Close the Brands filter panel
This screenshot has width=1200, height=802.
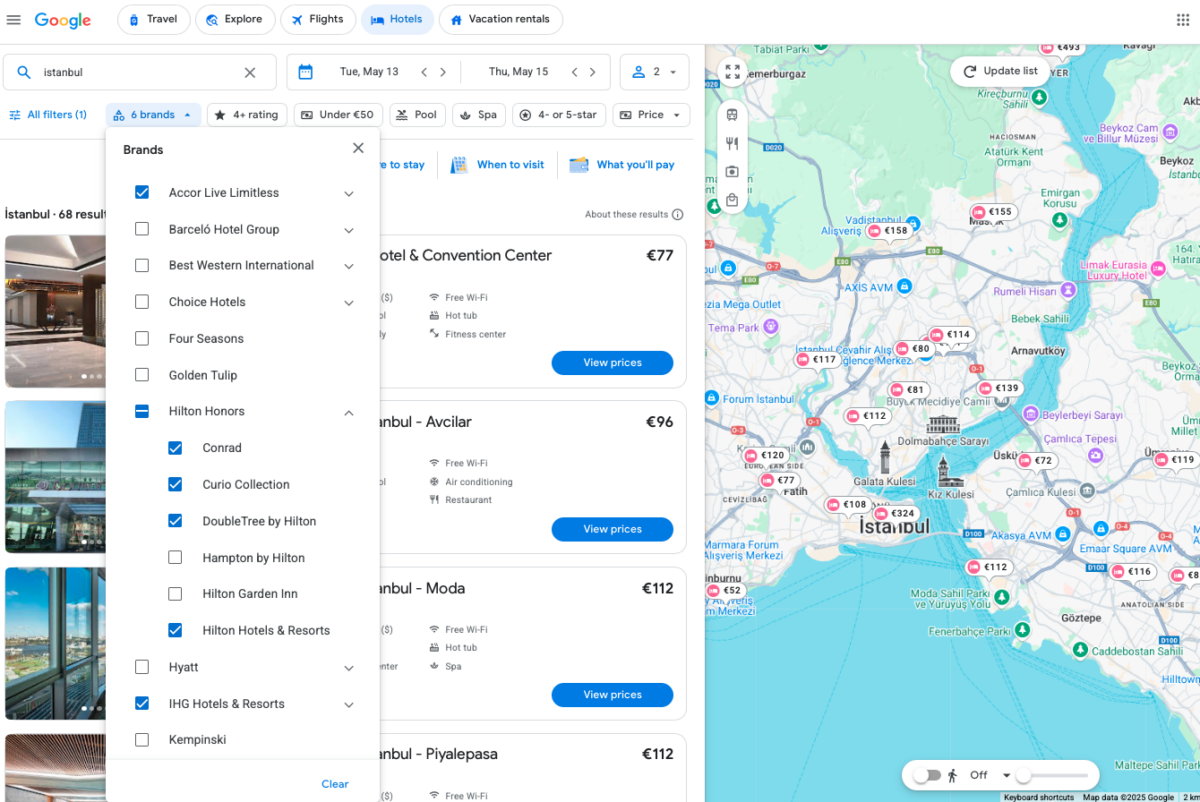coord(358,148)
